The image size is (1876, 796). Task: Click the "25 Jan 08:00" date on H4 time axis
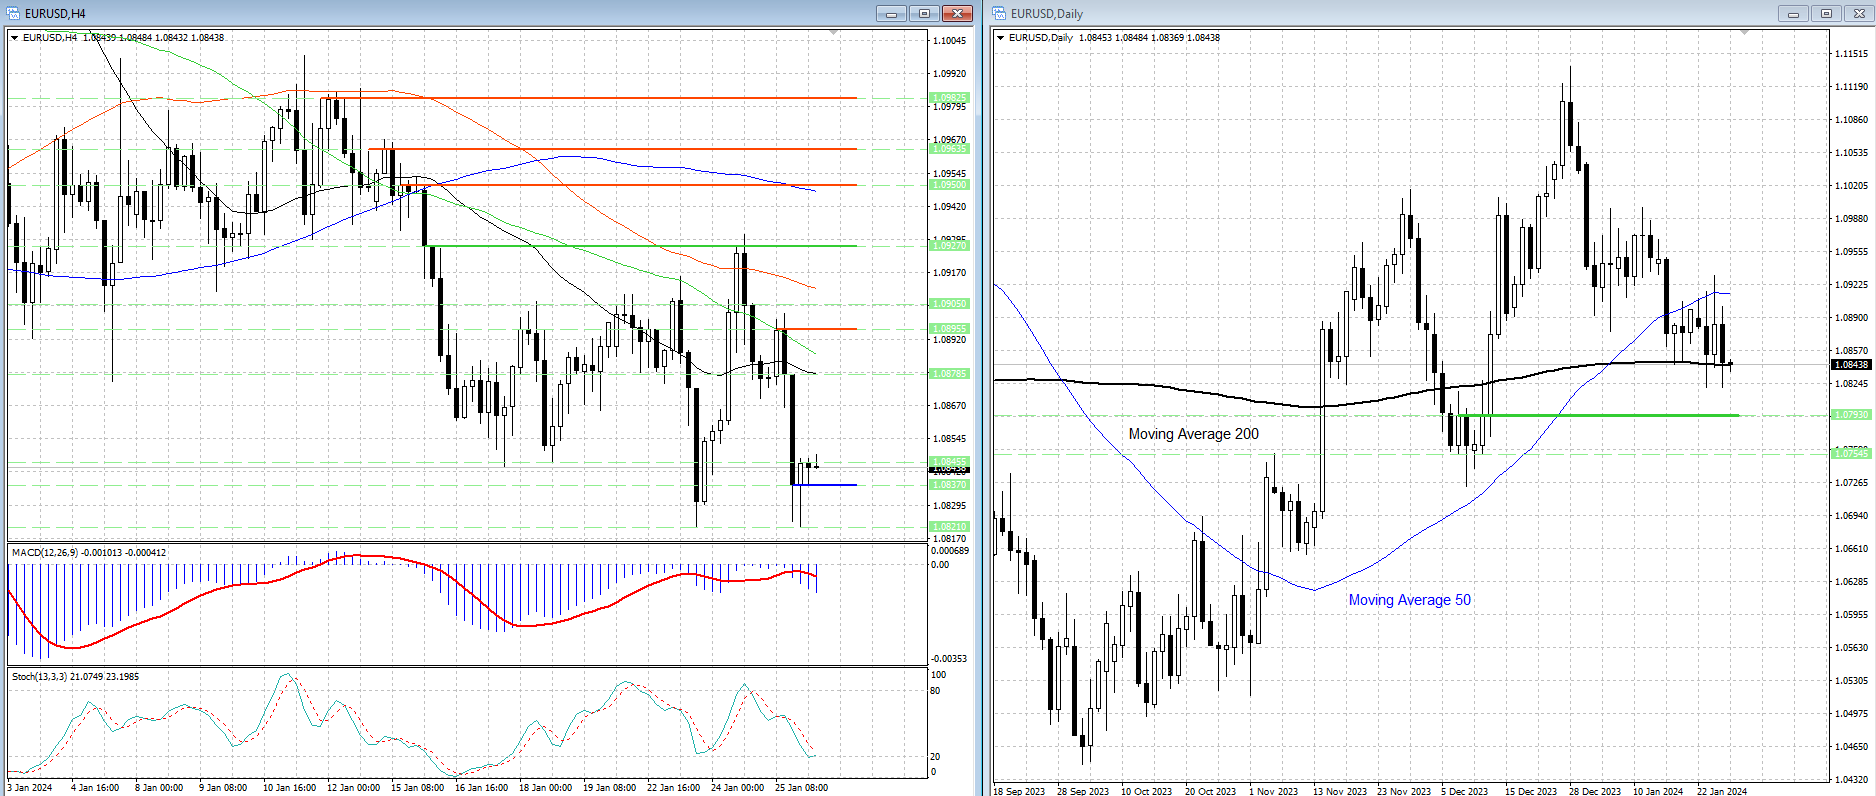tap(801, 788)
